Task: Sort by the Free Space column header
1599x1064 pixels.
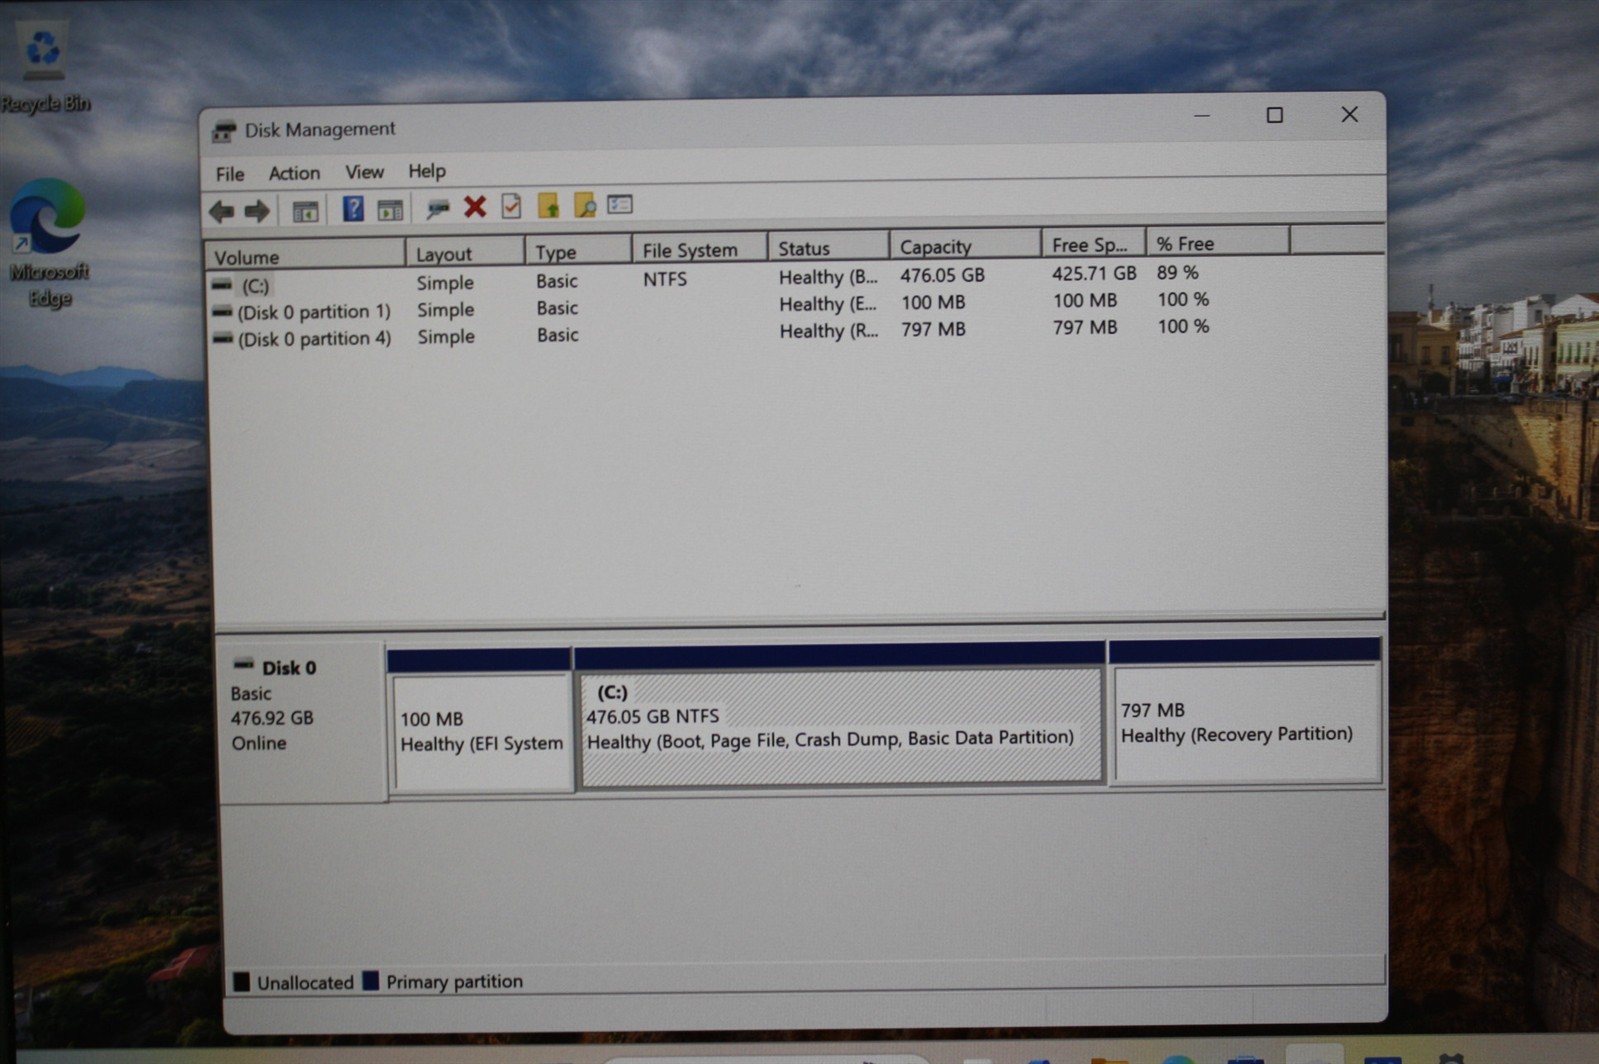Action: [1093, 244]
